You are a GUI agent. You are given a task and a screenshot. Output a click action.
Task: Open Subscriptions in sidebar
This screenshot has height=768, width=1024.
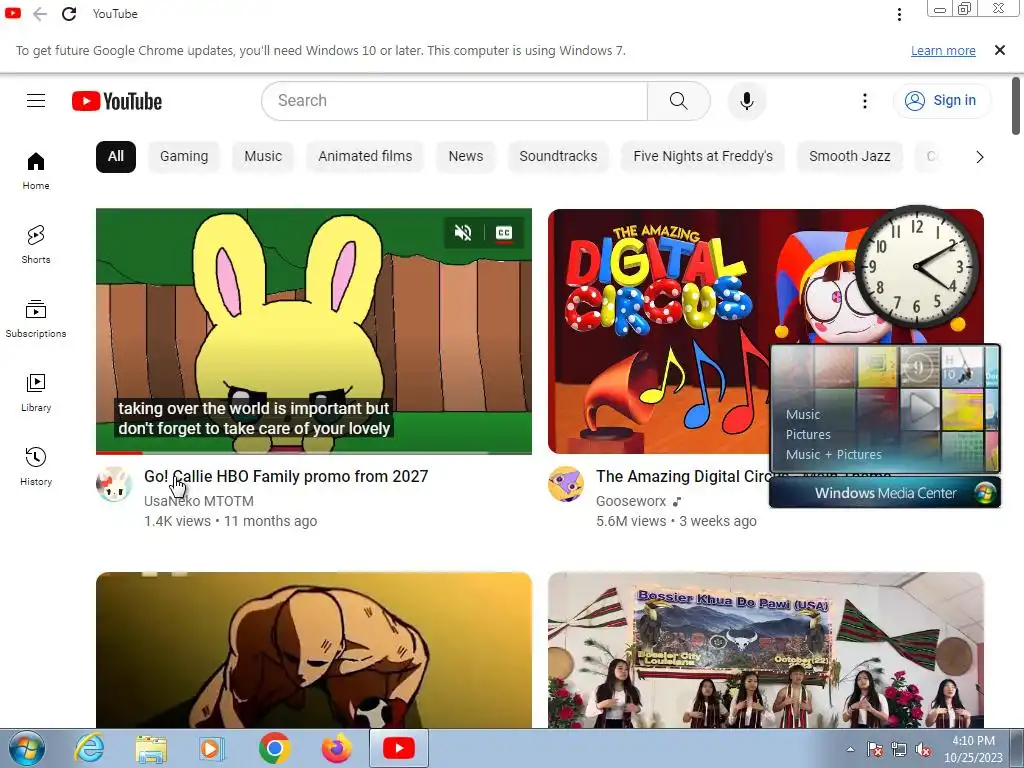pyautogui.click(x=36, y=319)
